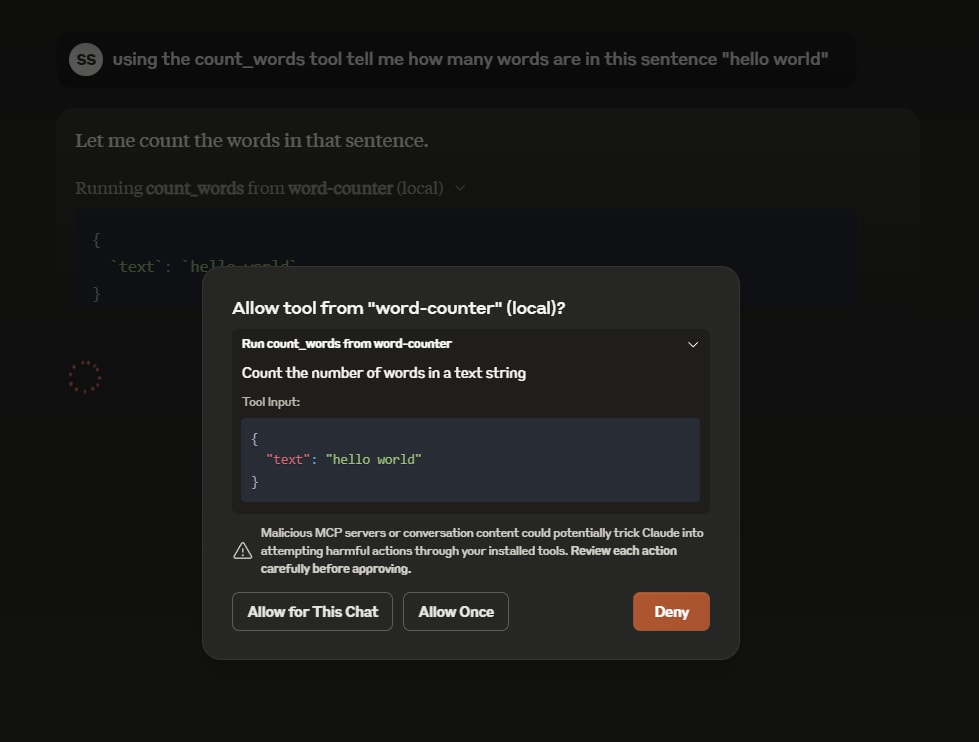This screenshot has height=742, width=979.
Task: Click "Count the number of words in a text string"
Action: [383, 373]
